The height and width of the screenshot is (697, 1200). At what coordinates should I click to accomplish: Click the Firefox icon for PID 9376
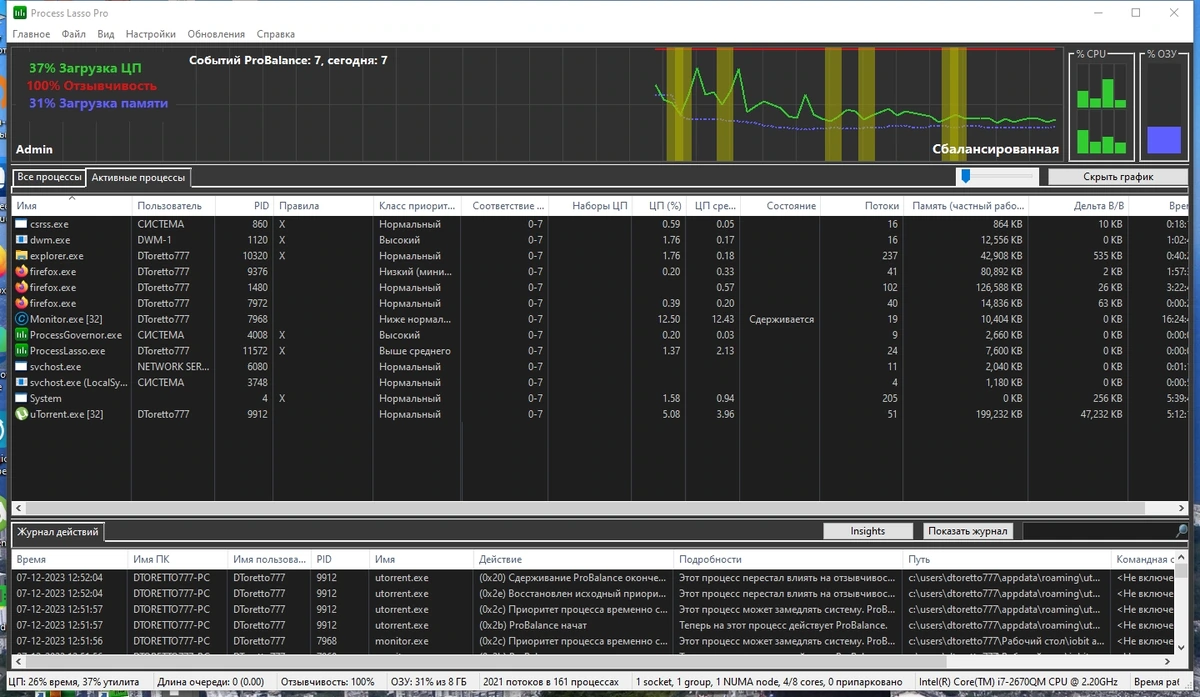22,271
